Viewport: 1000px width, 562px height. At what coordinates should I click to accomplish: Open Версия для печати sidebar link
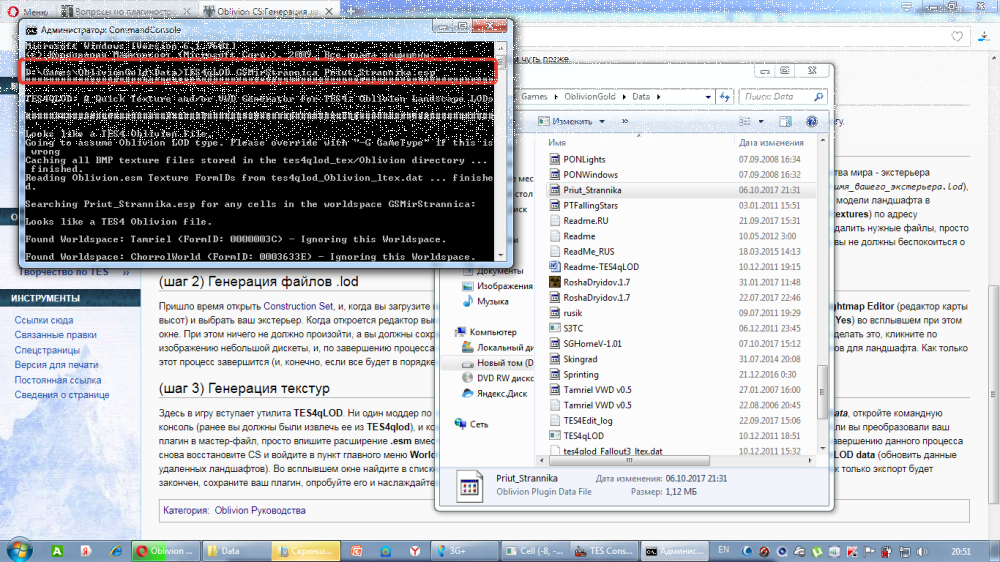coord(56,365)
